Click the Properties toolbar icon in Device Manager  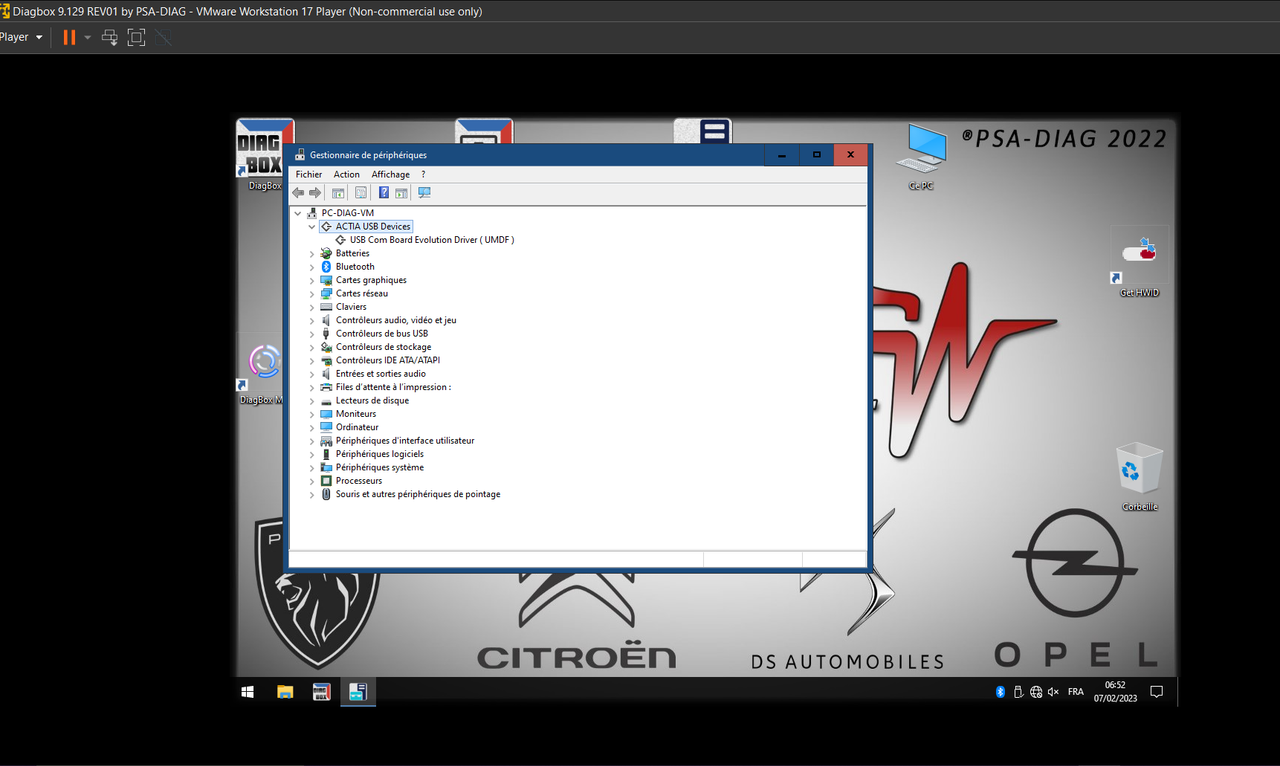tap(360, 193)
